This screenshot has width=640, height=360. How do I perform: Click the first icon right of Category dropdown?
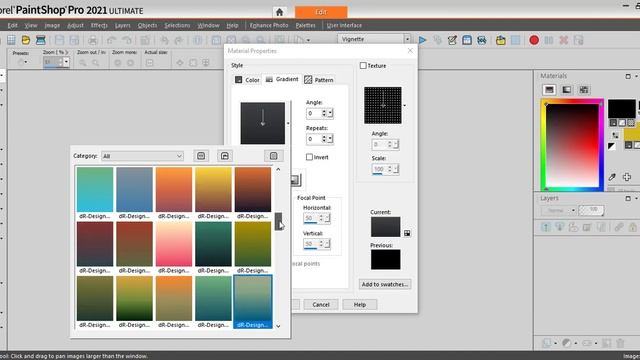(201, 156)
